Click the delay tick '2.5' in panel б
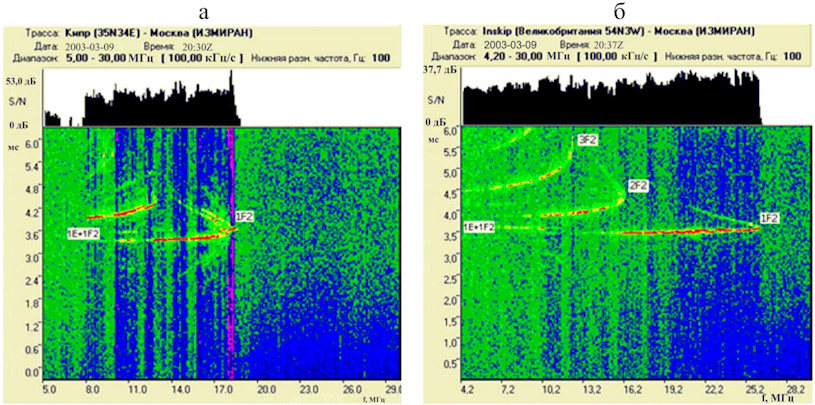Screen dimensions: 815x405 pyautogui.click(x=449, y=278)
